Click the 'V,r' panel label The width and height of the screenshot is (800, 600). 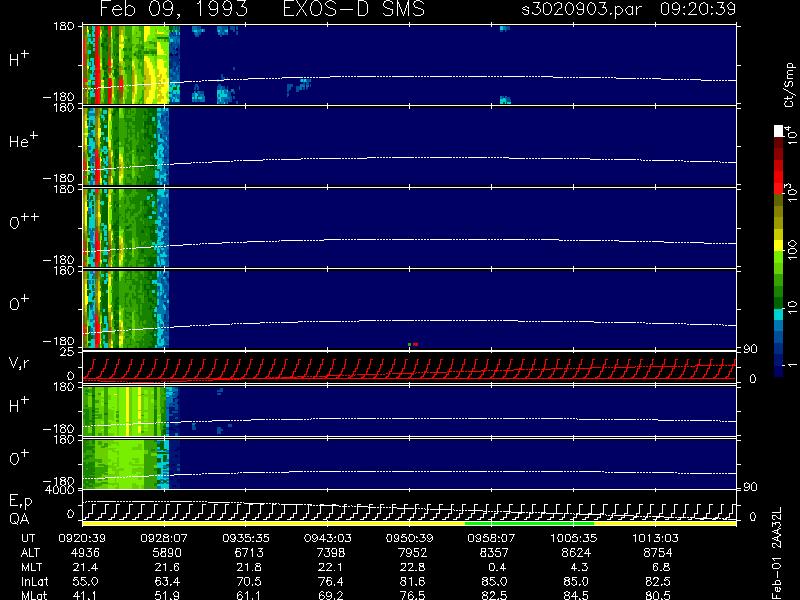tap(19, 363)
